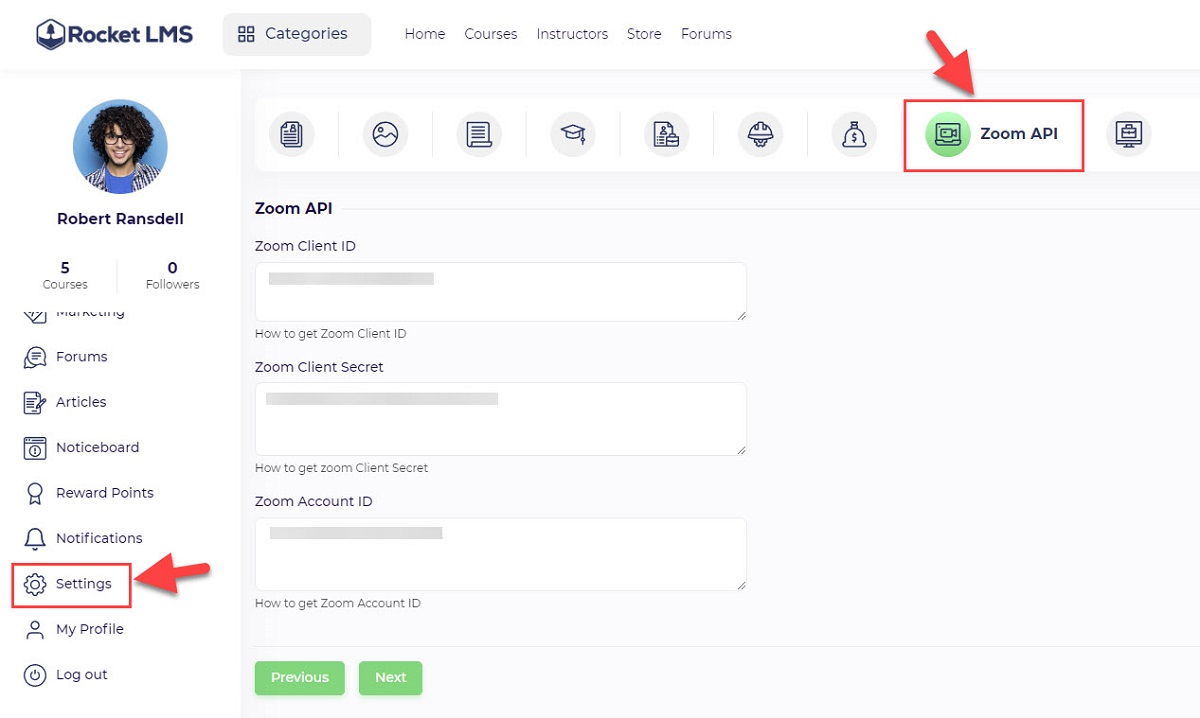Screen dimensions: 1200x718
Task: Click the Zoom Client ID text field
Action: (x=500, y=292)
